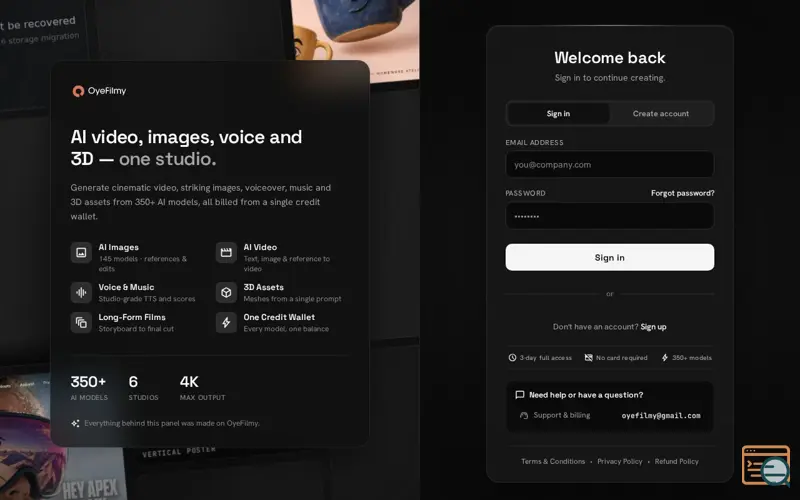Click the 'Storyboard to final cut' description
800x500 pixels.
pos(136,329)
